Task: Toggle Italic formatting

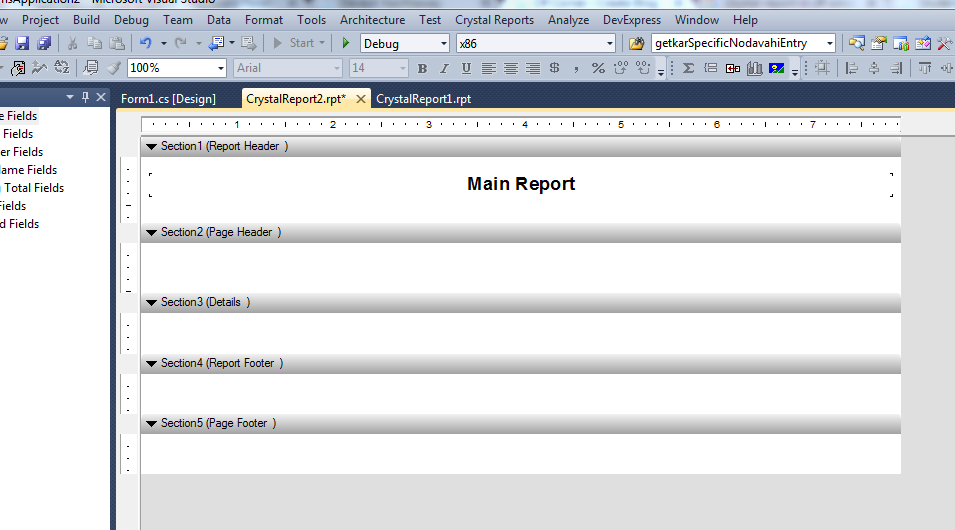Action: click(x=444, y=68)
